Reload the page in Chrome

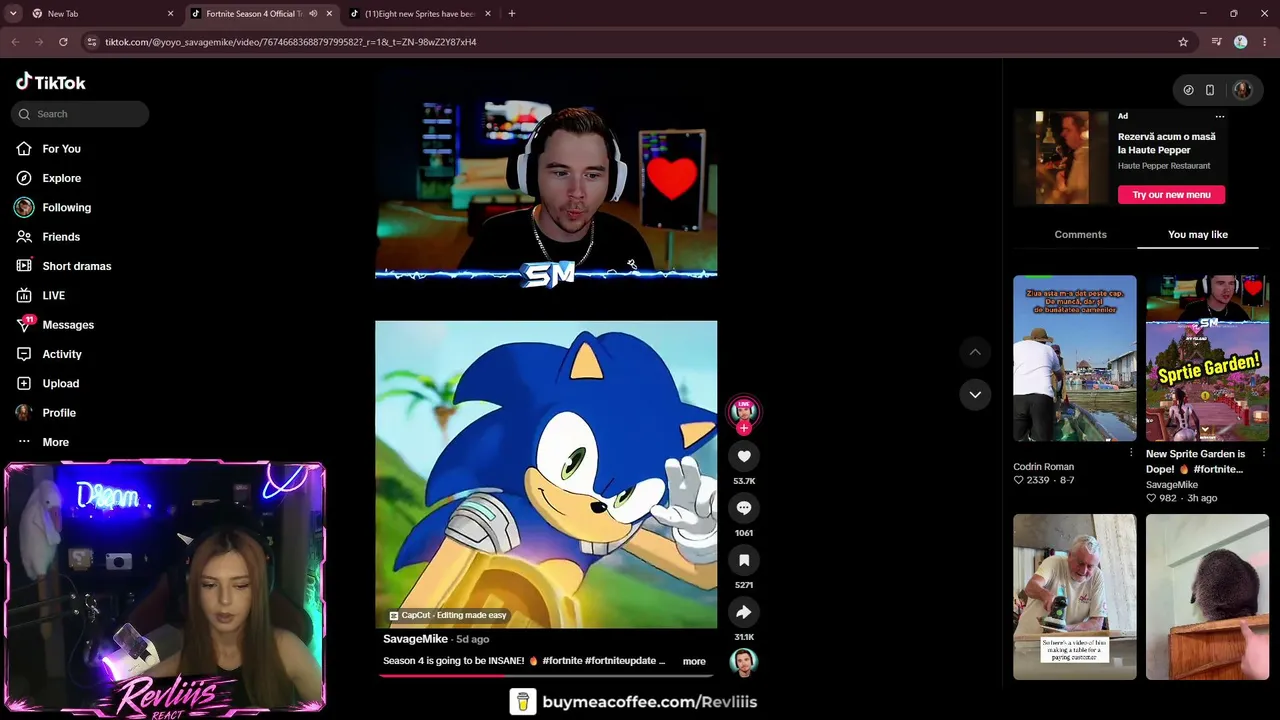[63, 42]
